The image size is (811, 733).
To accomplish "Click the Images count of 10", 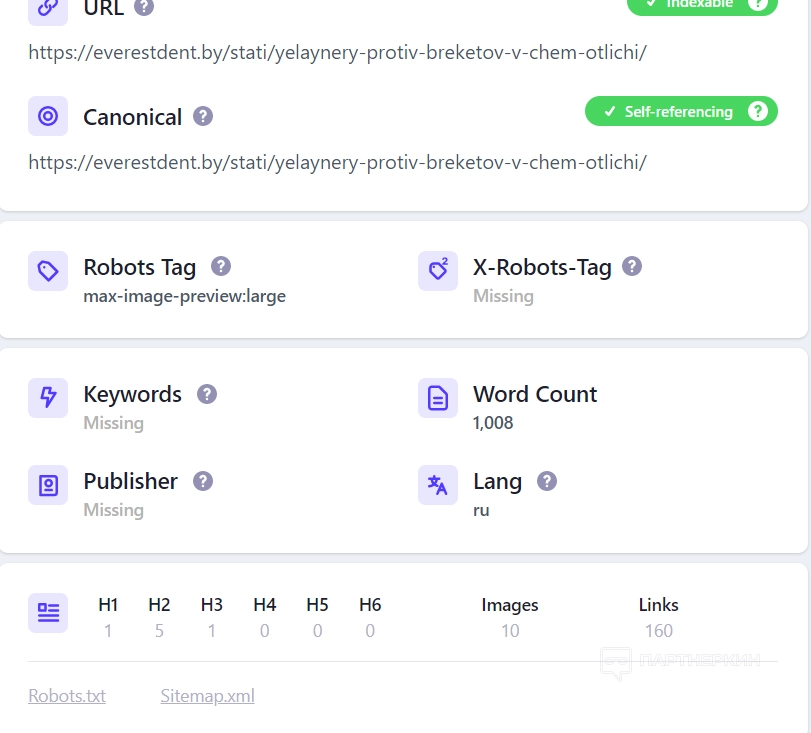I will tap(510, 631).
